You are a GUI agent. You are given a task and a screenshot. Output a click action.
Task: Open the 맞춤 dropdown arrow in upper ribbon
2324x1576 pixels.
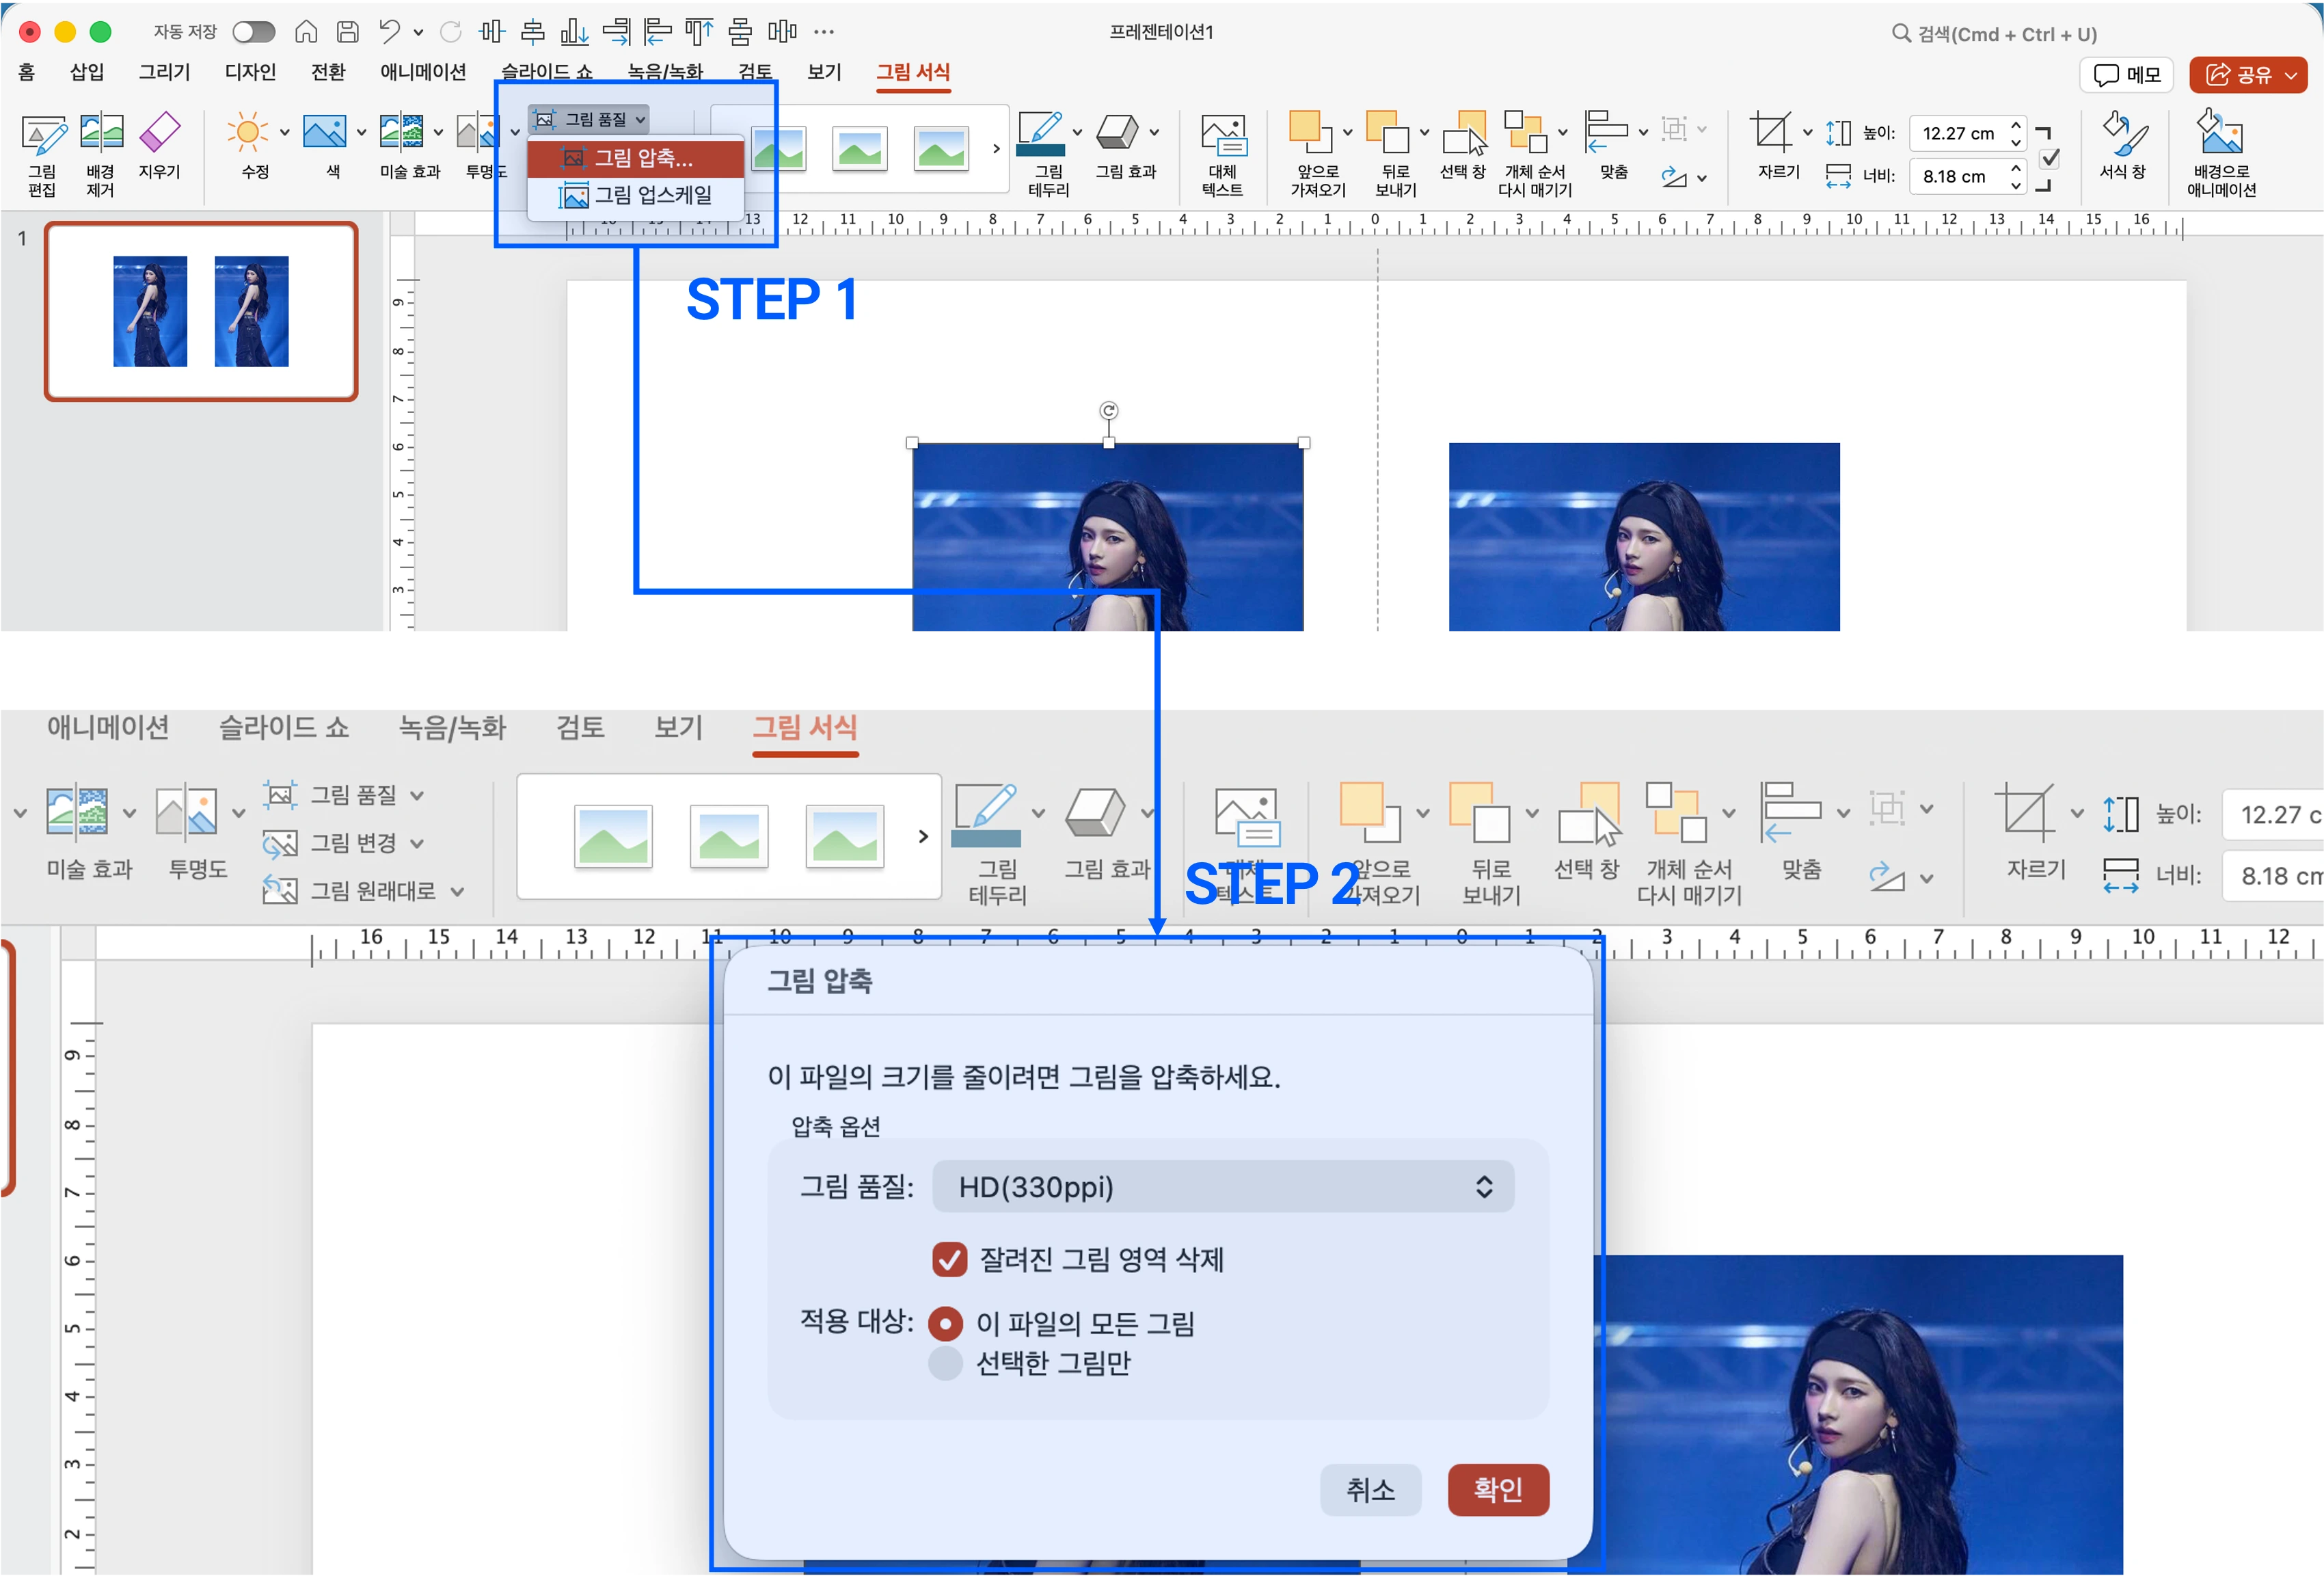pos(1643,132)
